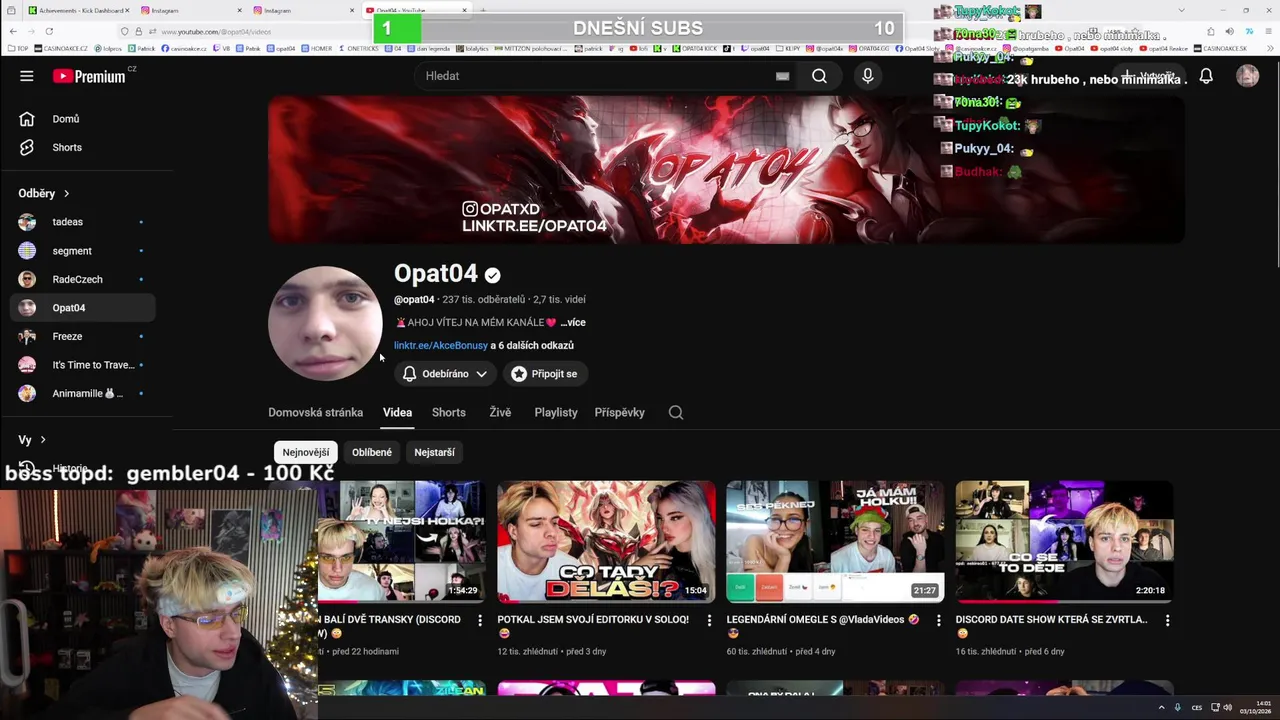The width and height of the screenshot is (1280, 720).
Task: Open the on-screen keyboard icon in search
Action: coord(782,76)
